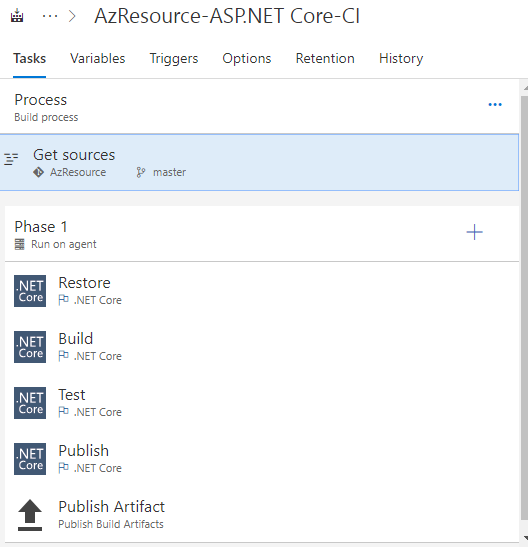
Task: Click the flag icon under Publish
Action: click(x=63, y=468)
